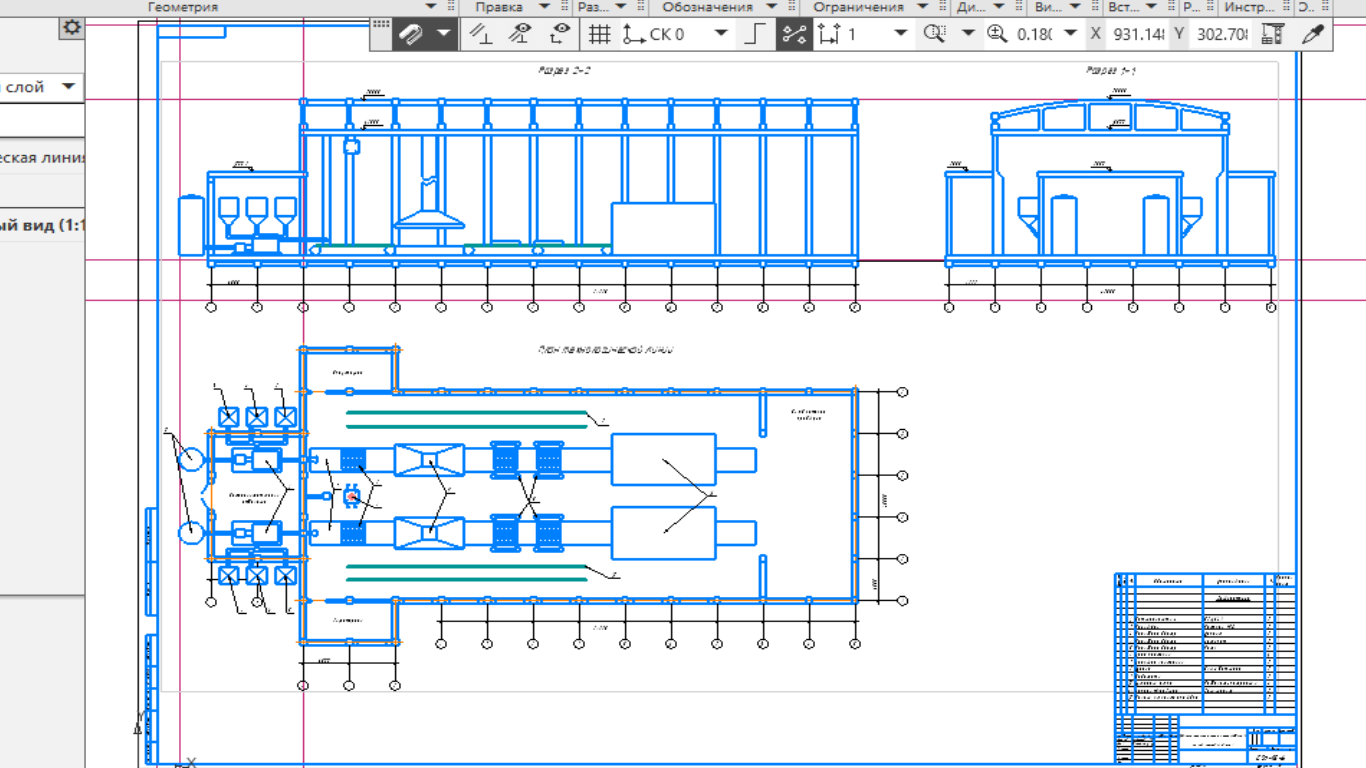Open the Геометрия toolbar tab
Image resolution: width=1366 pixels, height=768 pixels.
[183, 7]
